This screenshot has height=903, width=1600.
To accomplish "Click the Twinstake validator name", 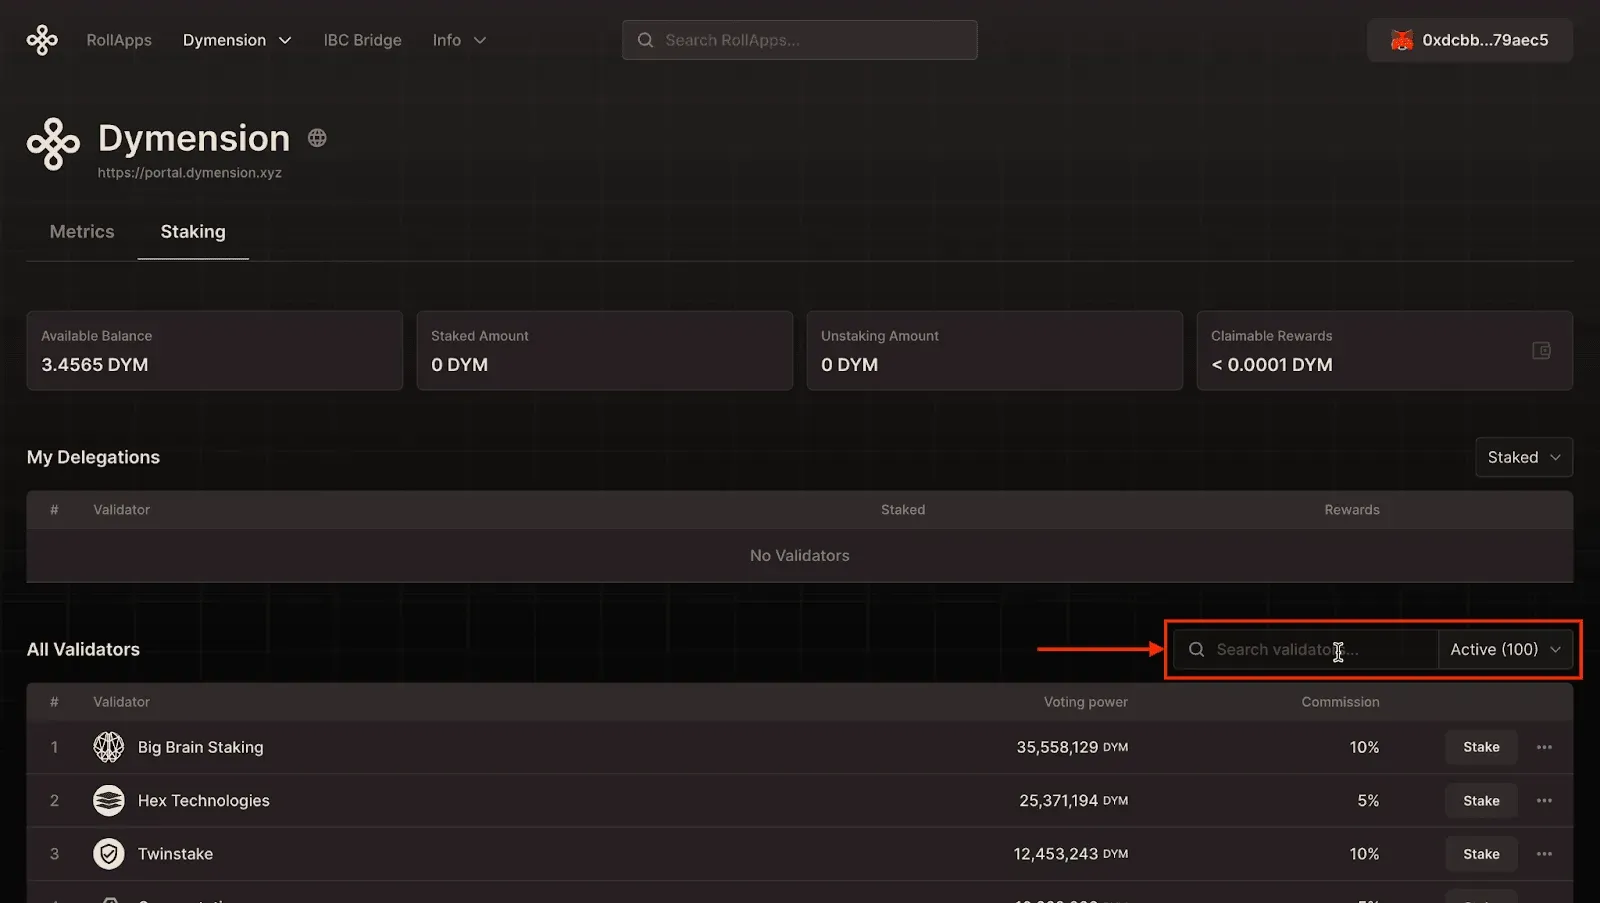I will point(175,854).
